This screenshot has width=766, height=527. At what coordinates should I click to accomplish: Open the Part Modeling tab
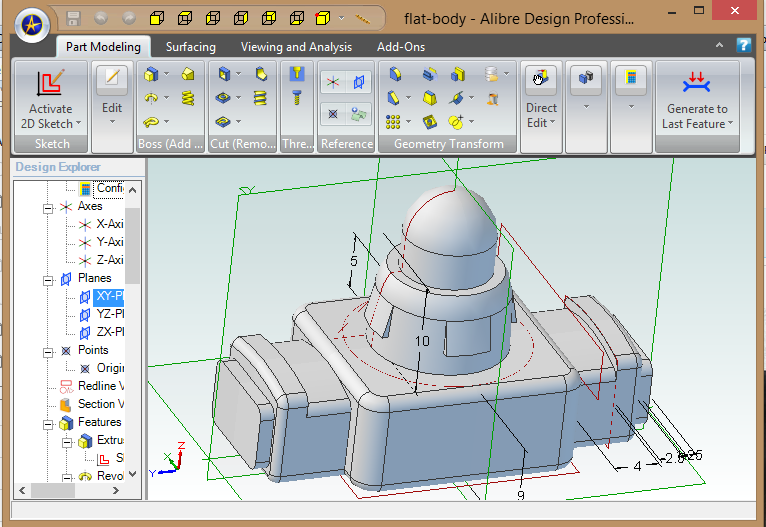(x=103, y=47)
